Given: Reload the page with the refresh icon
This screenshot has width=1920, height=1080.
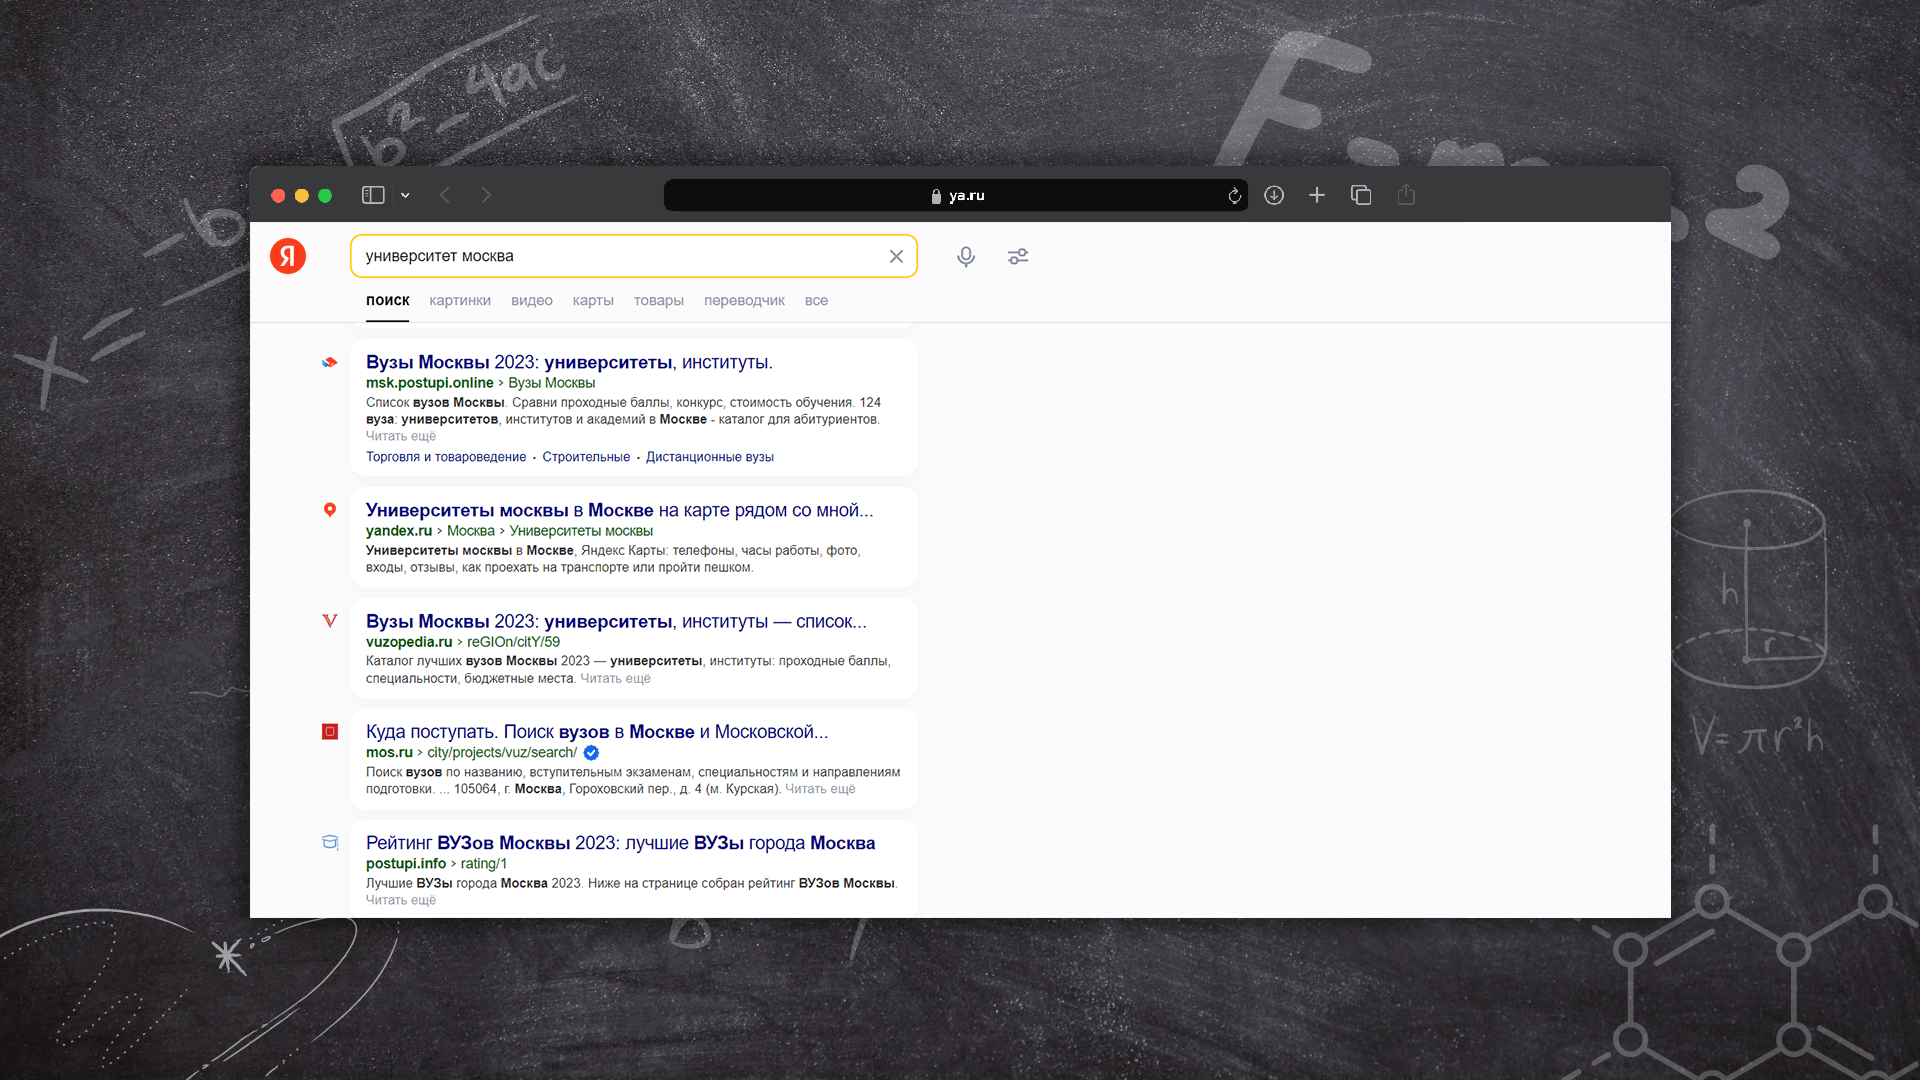Looking at the screenshot, I should [x=1235, y=196].
